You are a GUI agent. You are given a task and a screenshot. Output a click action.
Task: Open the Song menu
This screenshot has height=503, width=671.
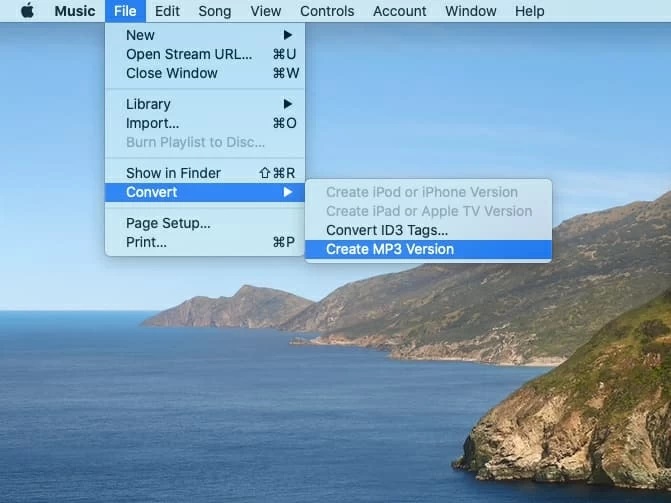coord(214,11)
